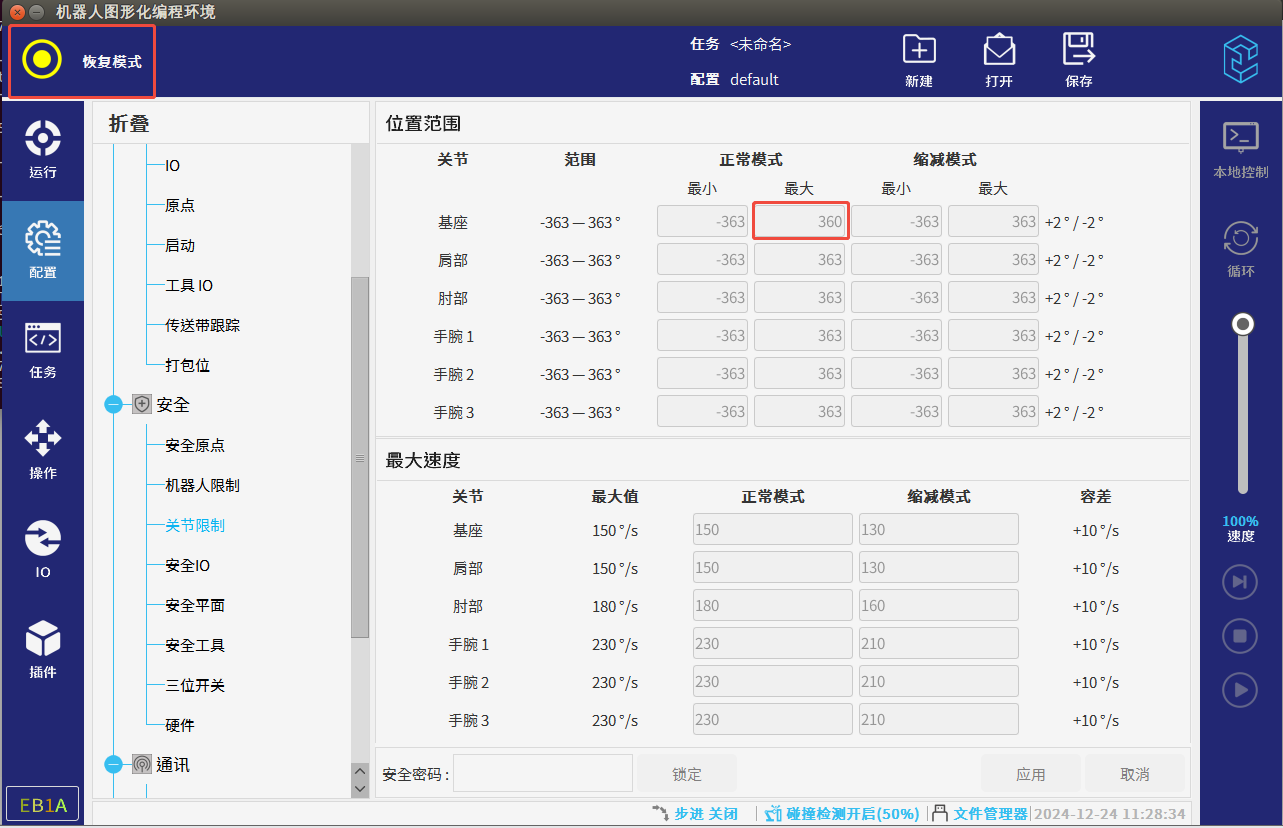Click the speed slider handle

click(x=1243, y=324)
